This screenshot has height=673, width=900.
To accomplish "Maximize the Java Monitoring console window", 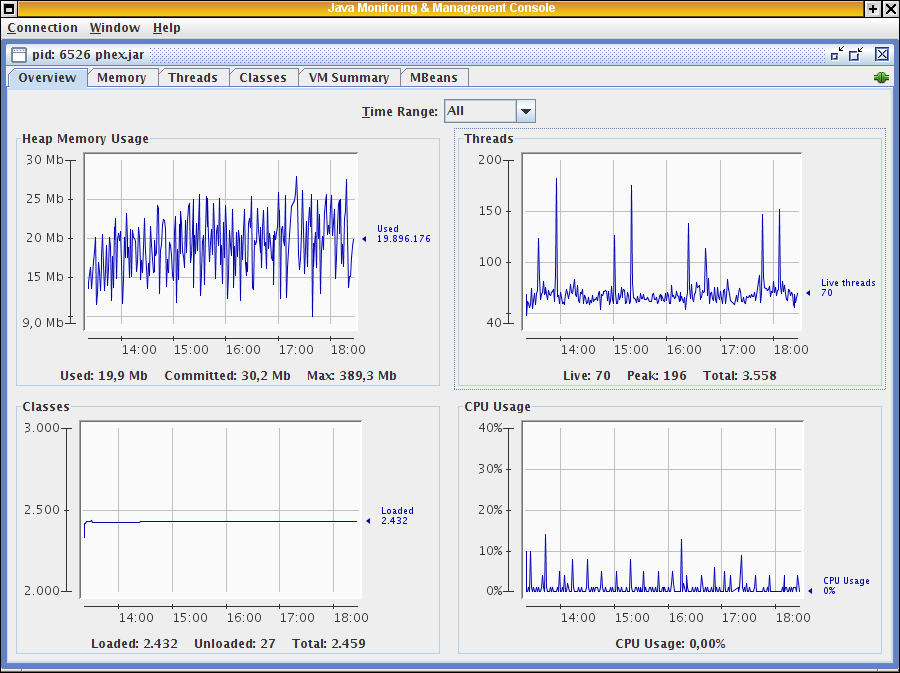I will point(872,8).
